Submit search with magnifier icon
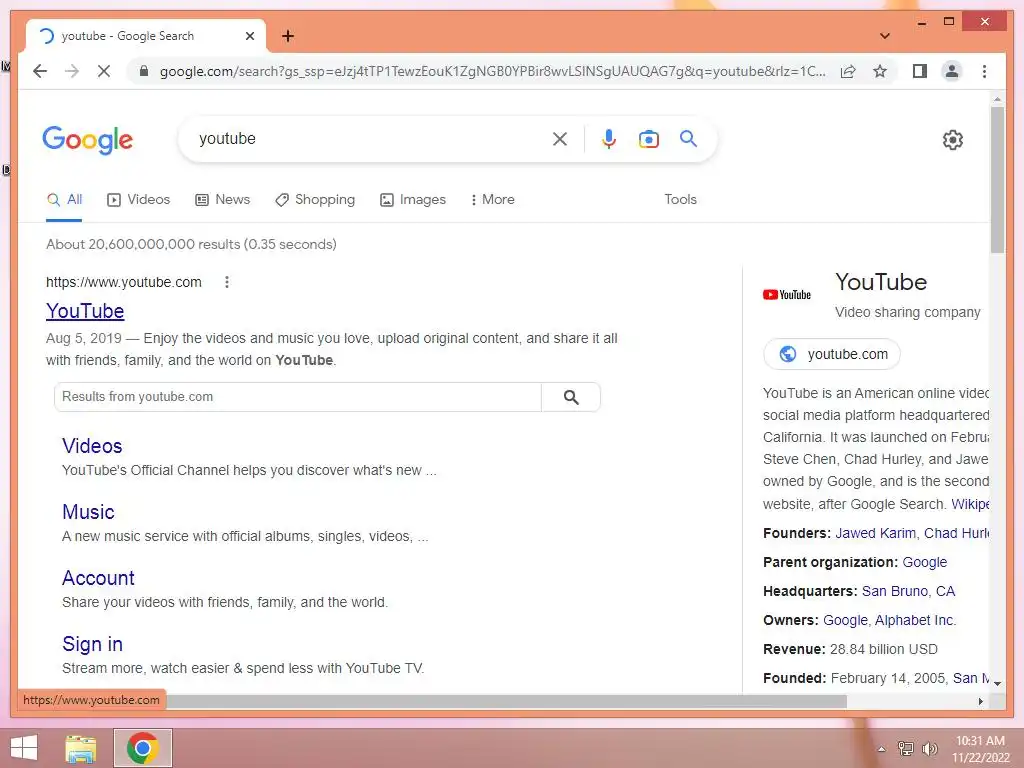This screenshot has width=1024, height=768. tap(688, 138)
